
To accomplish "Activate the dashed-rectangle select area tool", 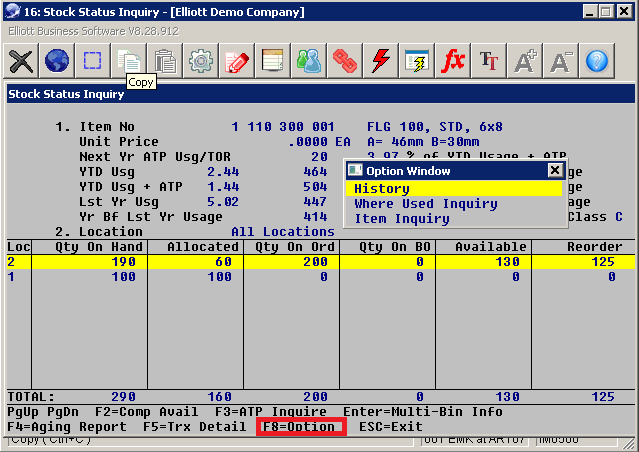I will 93,61.
